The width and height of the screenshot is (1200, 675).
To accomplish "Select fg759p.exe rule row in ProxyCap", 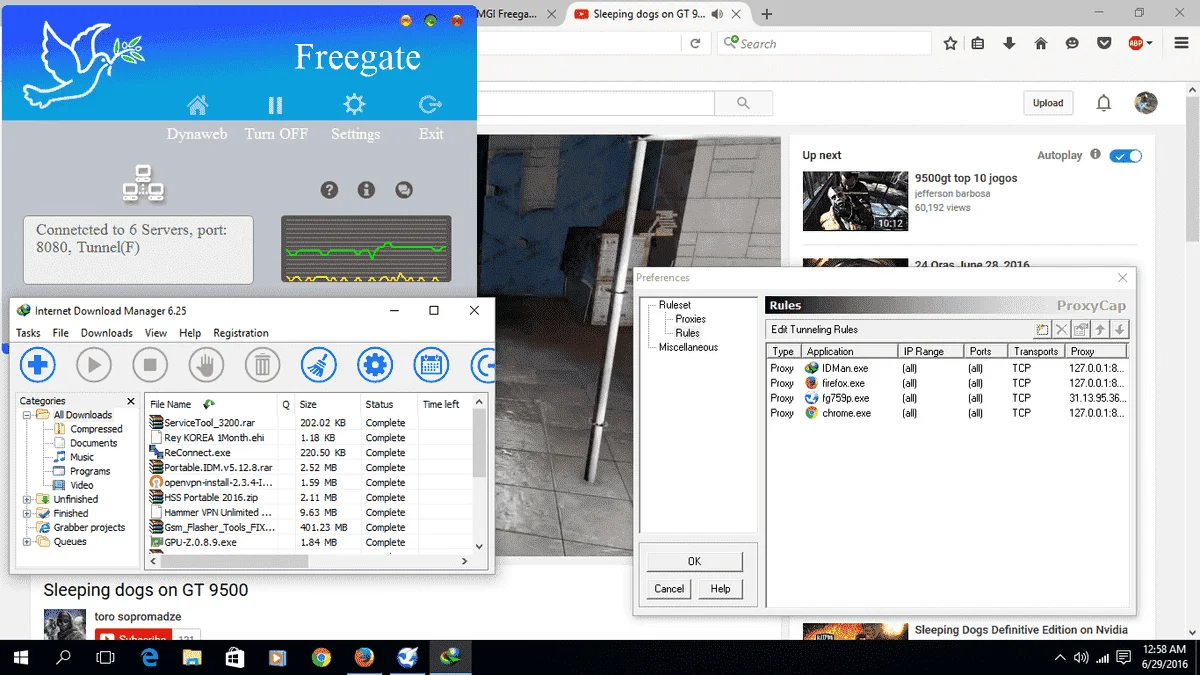I will (x=947, y=398).
